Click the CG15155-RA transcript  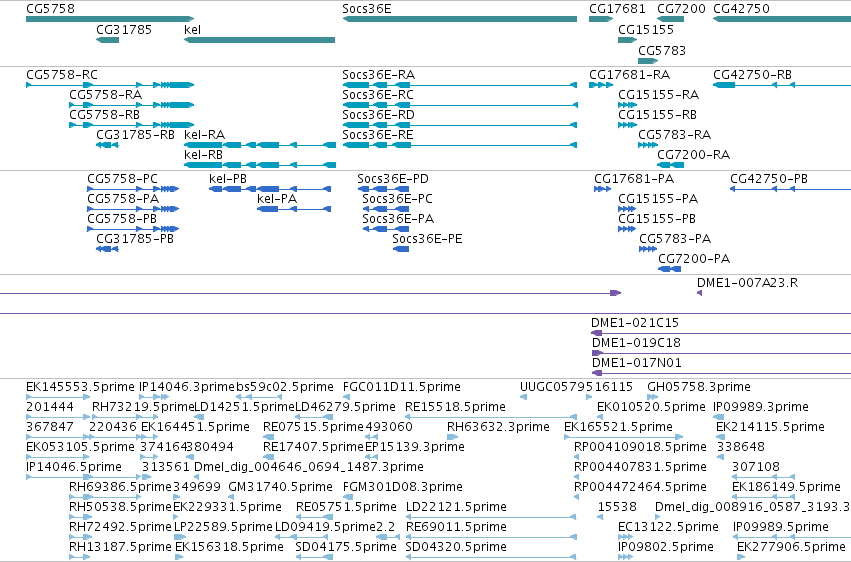pos(627,105)
